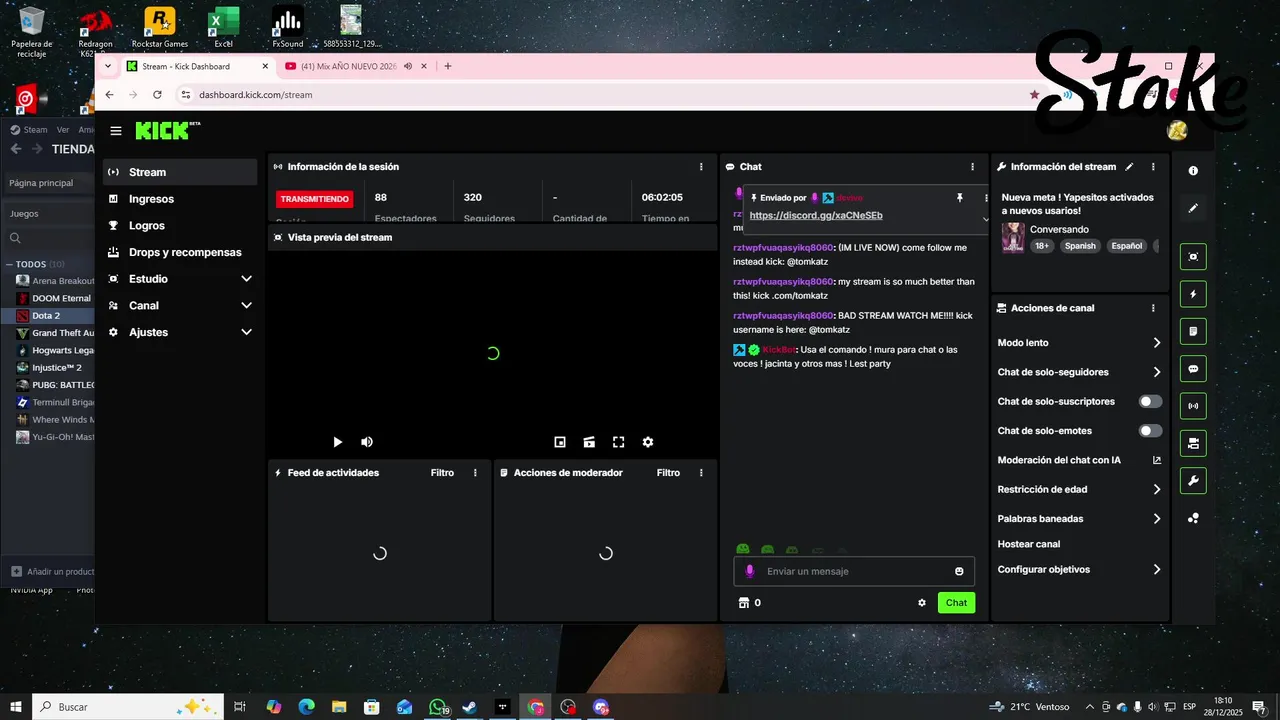Open options menu of Feed de actividades

tap(475, 473)
